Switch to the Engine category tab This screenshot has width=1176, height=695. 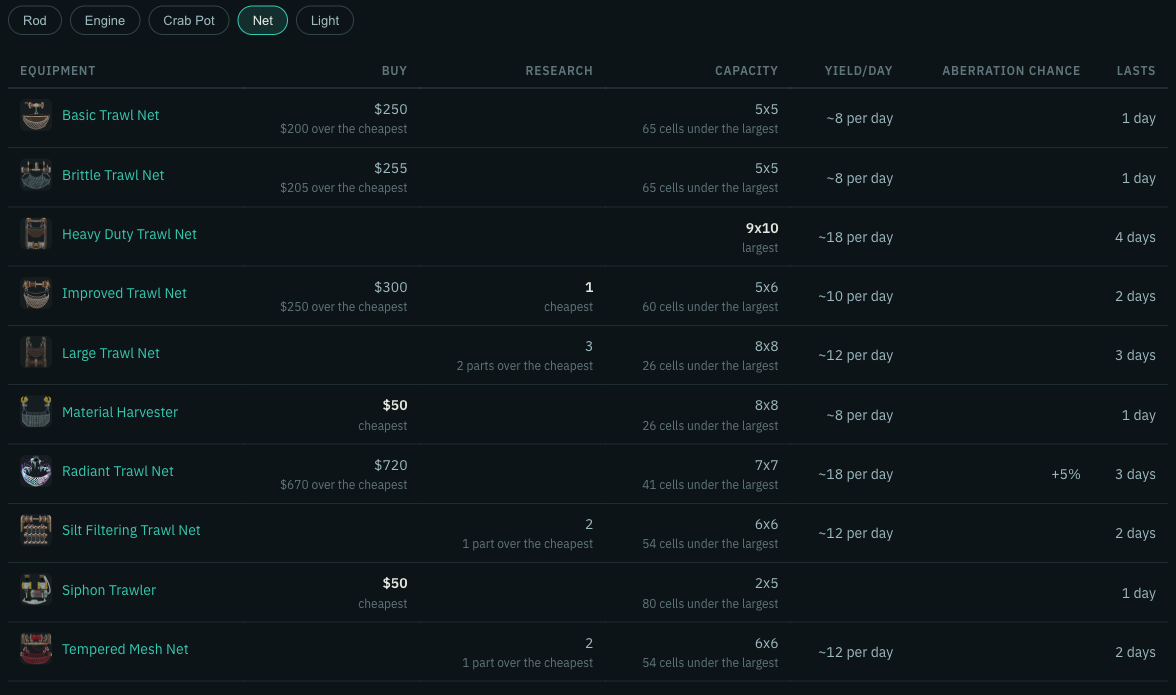coord(105,20)
